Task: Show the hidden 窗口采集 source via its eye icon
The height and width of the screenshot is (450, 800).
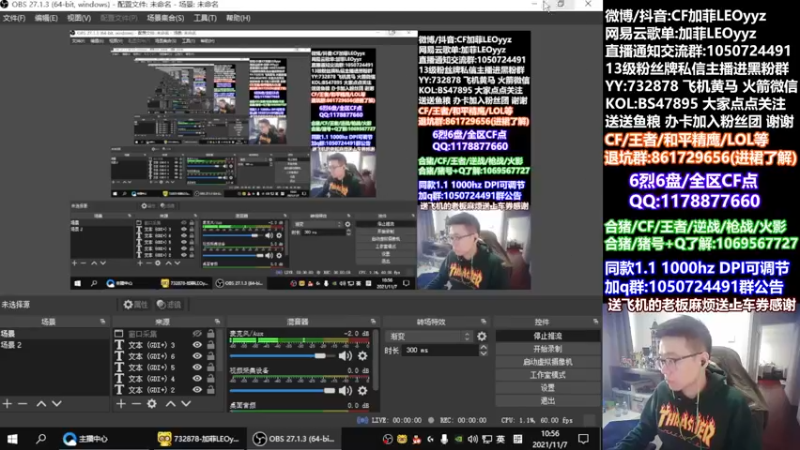Action: 197,334
